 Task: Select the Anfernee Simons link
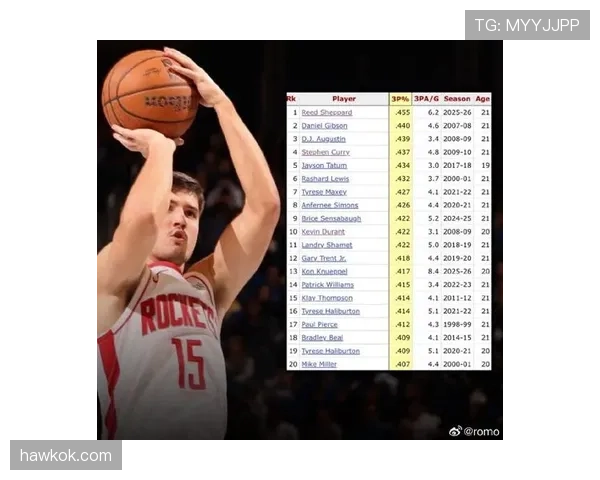coord(329,205)
